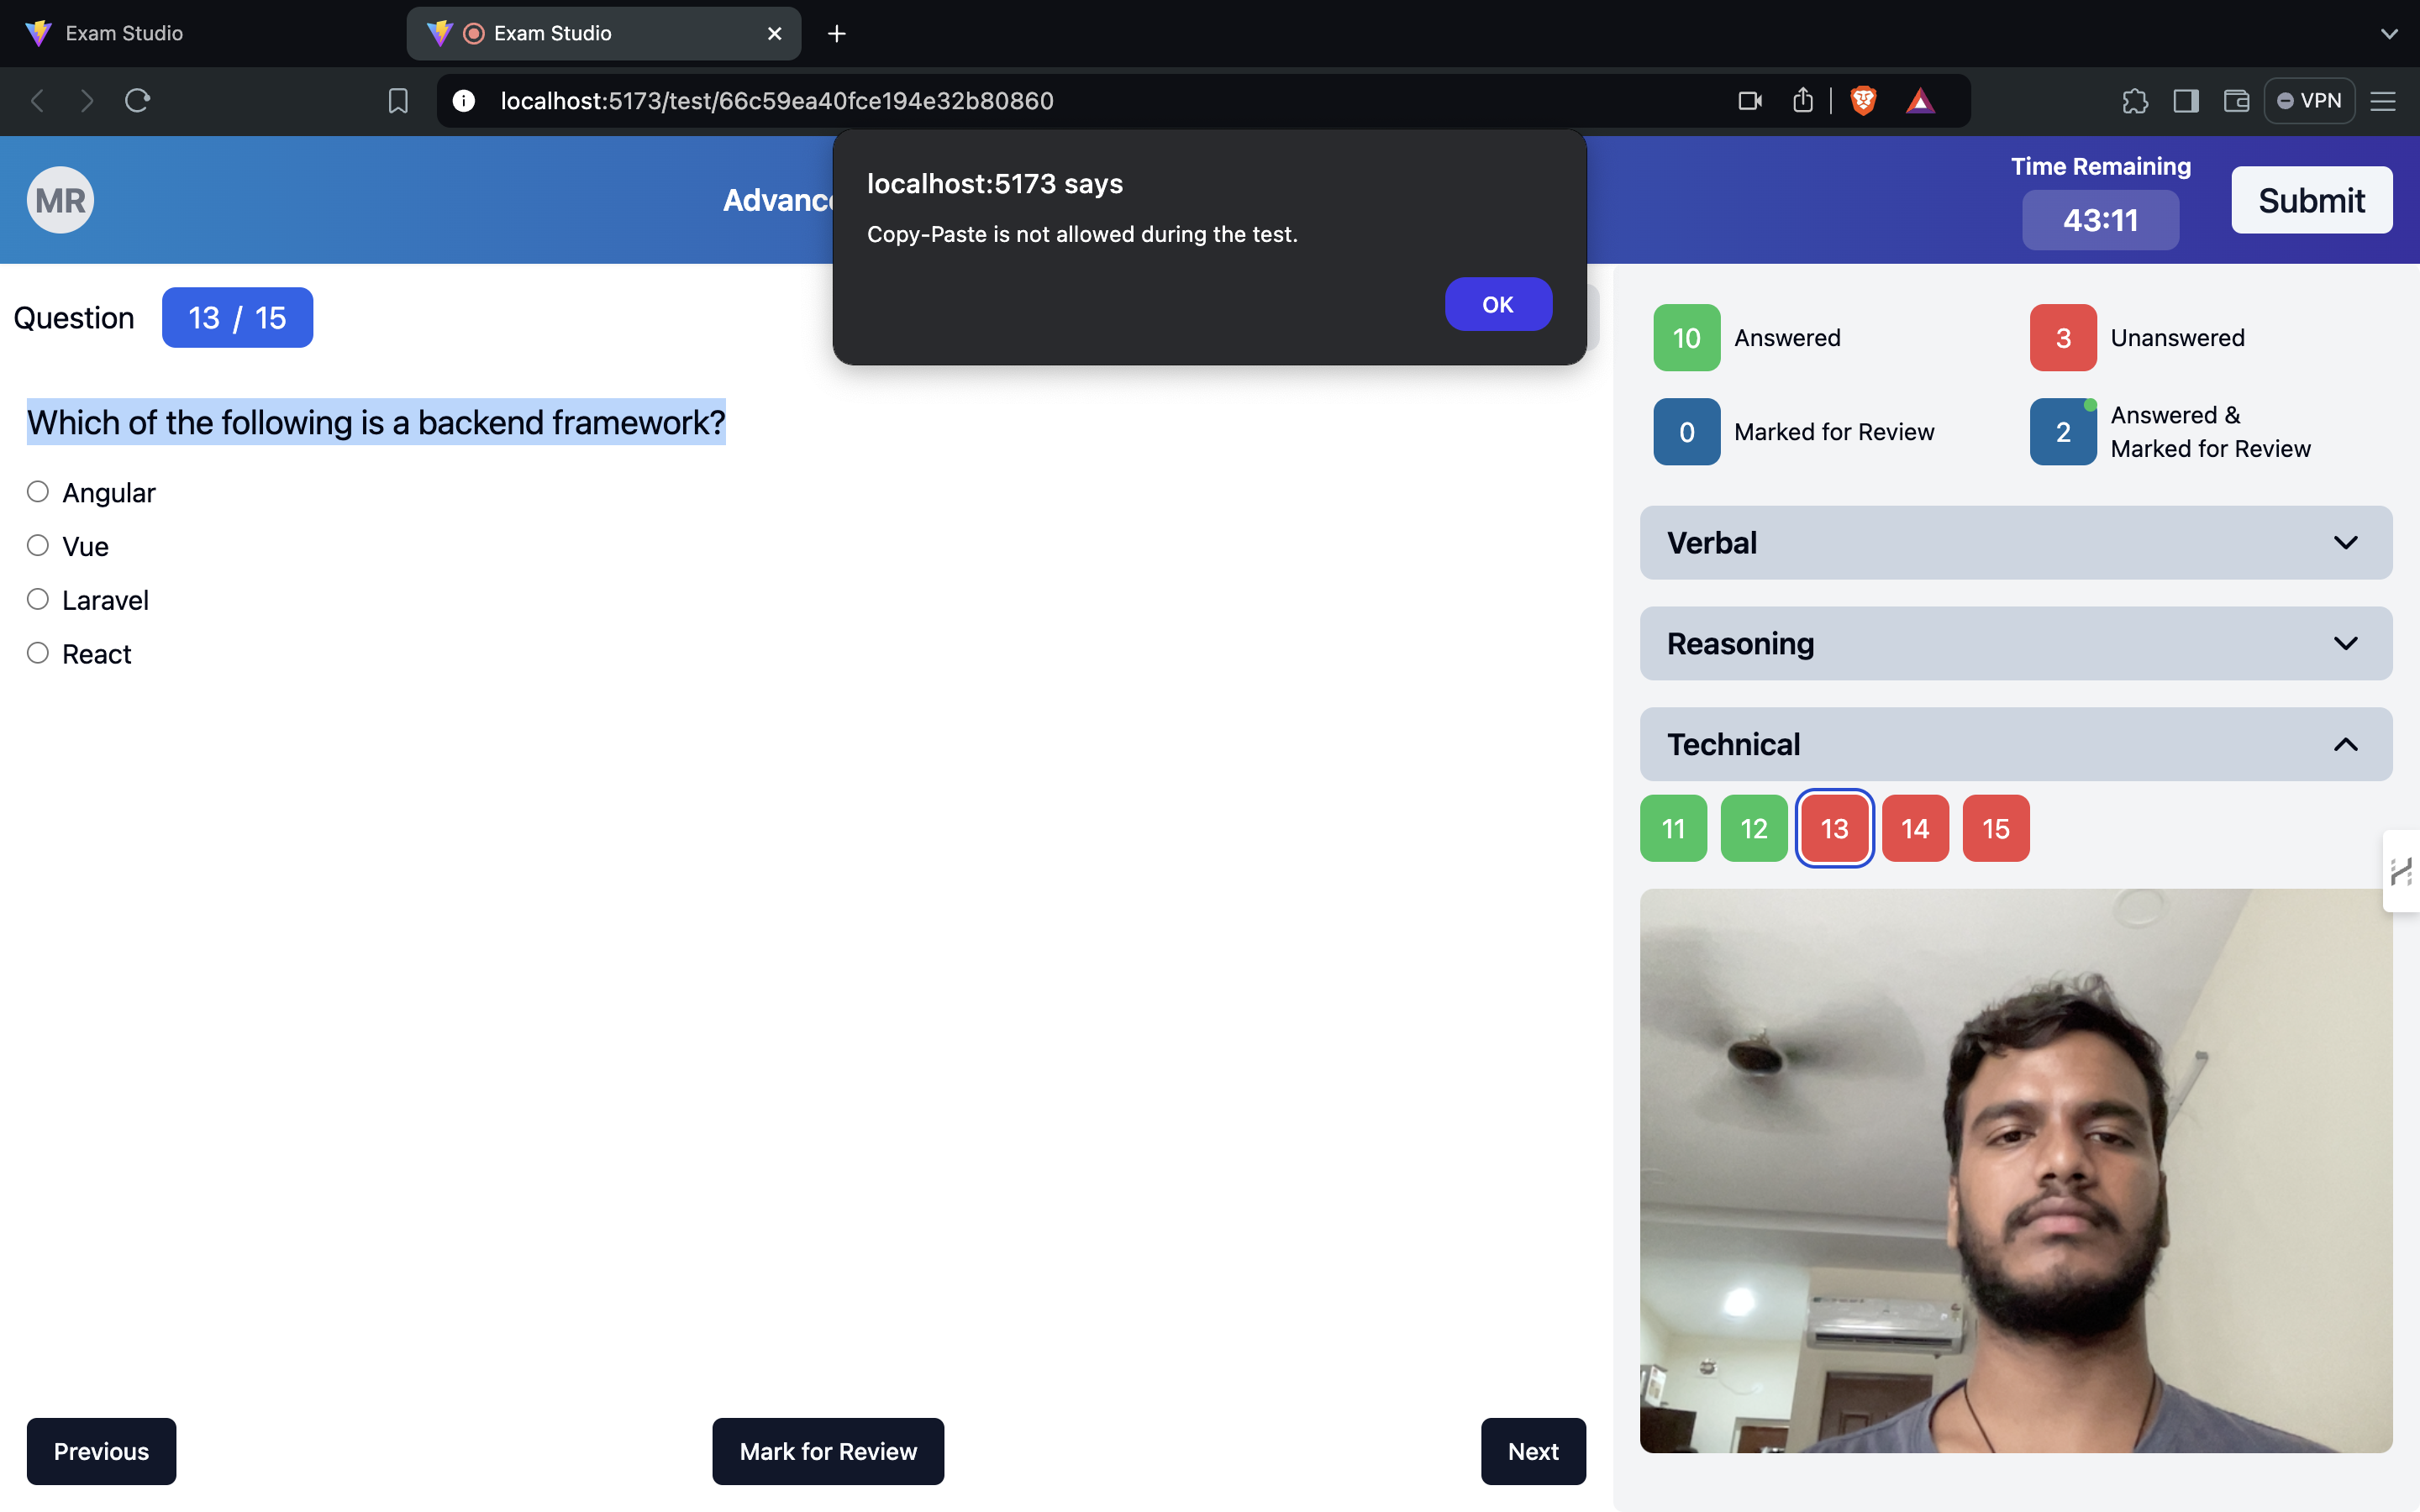
Task: Collapse the Technical section
Action: tap(2345, 743)
